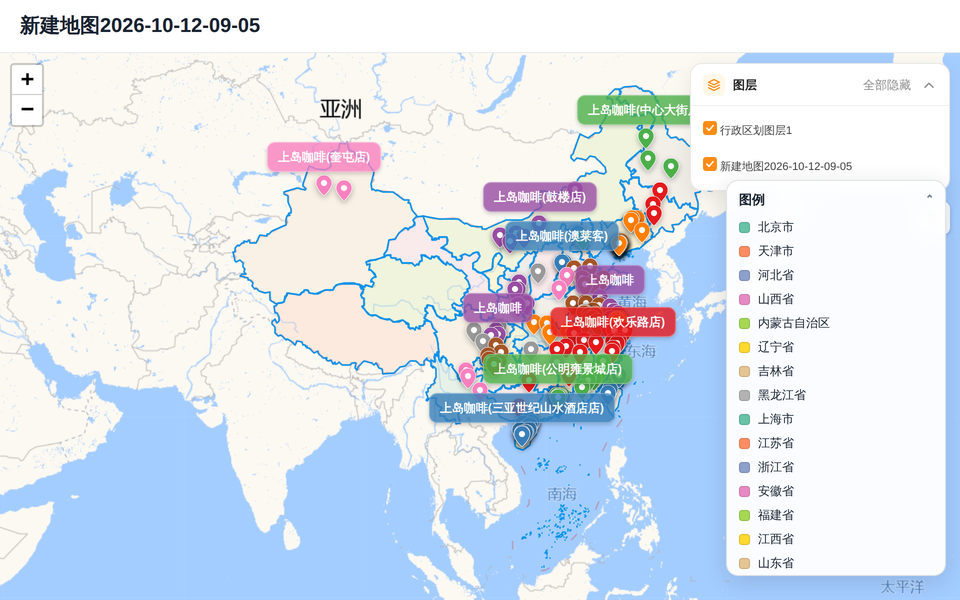Click the 福建省 legend entry

pos(767,515)
